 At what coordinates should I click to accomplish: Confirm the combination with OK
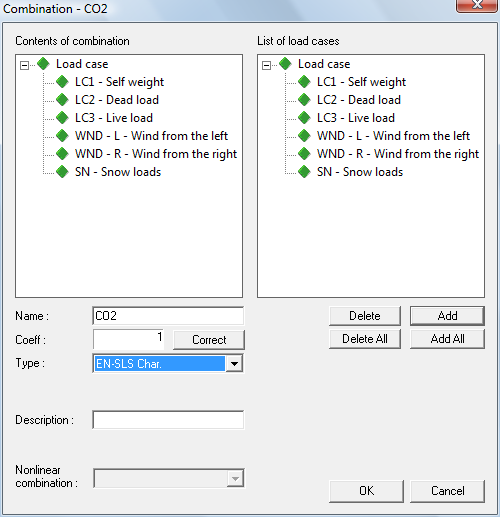tap(366, 491)
